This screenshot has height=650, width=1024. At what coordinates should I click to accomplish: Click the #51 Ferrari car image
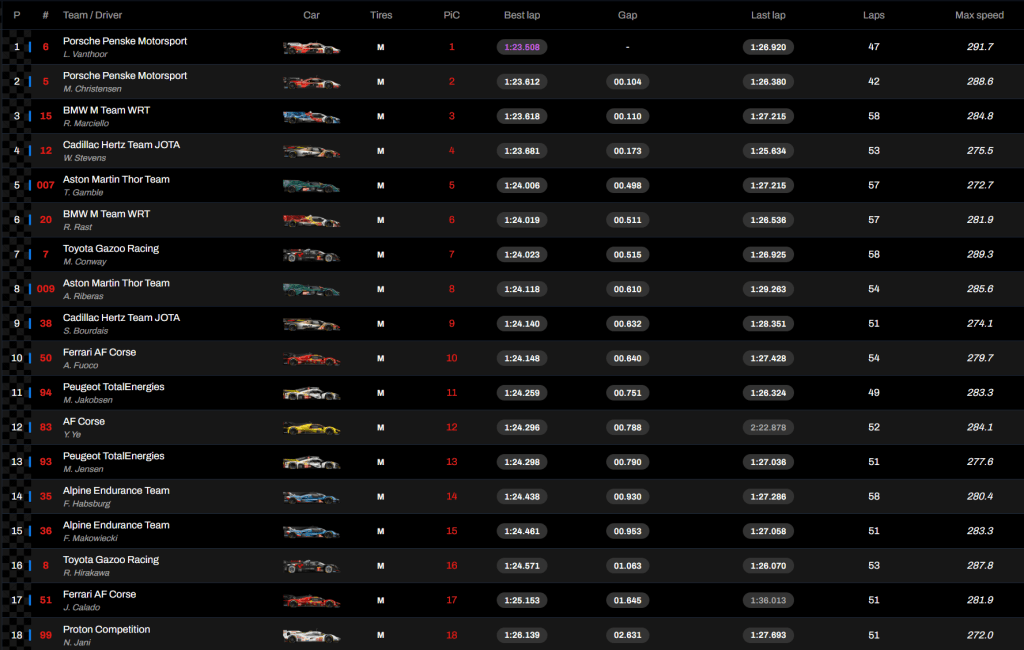312,600
